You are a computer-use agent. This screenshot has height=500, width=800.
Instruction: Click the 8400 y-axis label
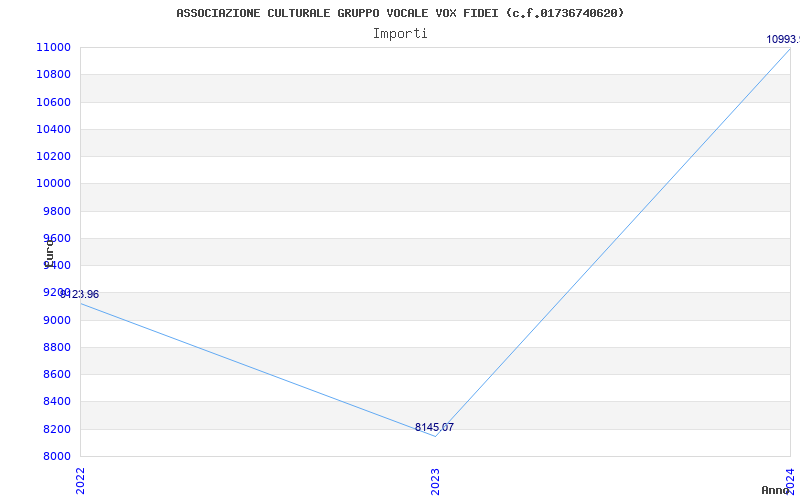click(x=56, y=402)
